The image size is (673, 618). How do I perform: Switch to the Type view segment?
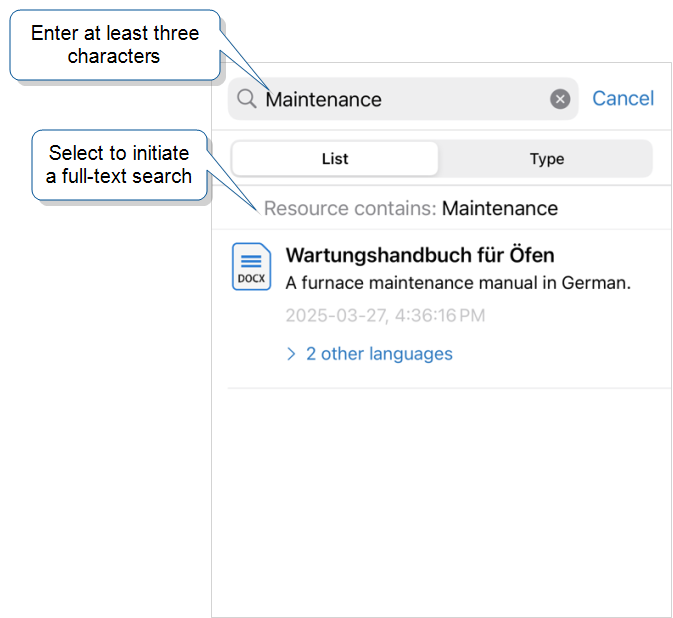tap(546, 159)
